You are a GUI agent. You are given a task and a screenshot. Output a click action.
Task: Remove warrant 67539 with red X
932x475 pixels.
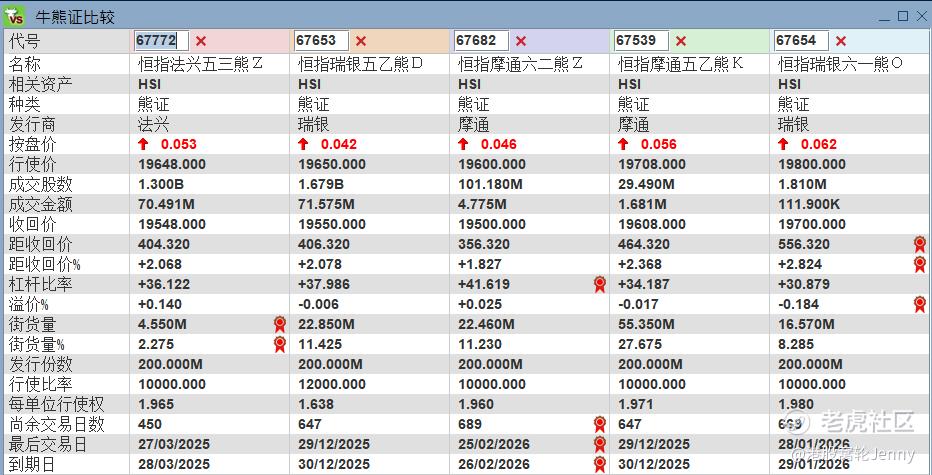tap(681, 41)
